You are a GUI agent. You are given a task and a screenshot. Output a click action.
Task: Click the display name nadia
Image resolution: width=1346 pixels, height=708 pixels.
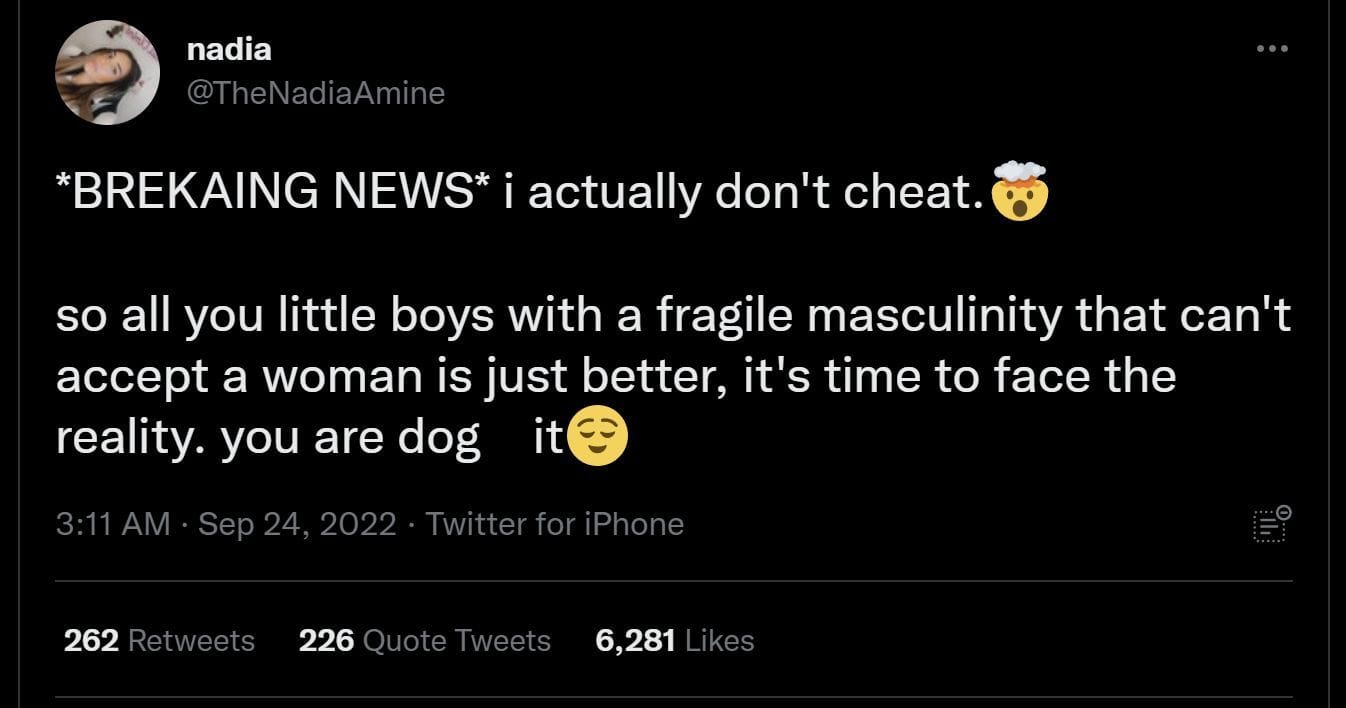[229, 48]
